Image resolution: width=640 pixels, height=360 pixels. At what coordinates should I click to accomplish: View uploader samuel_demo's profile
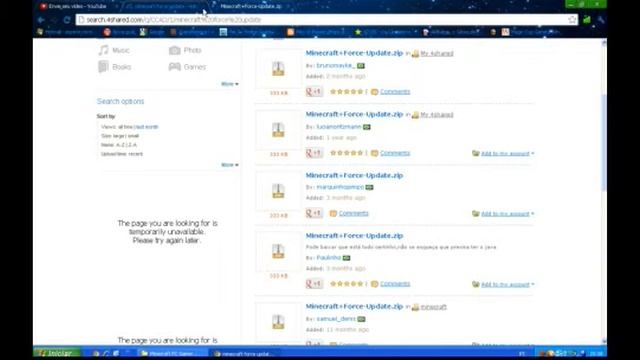[x=336, y=319]
